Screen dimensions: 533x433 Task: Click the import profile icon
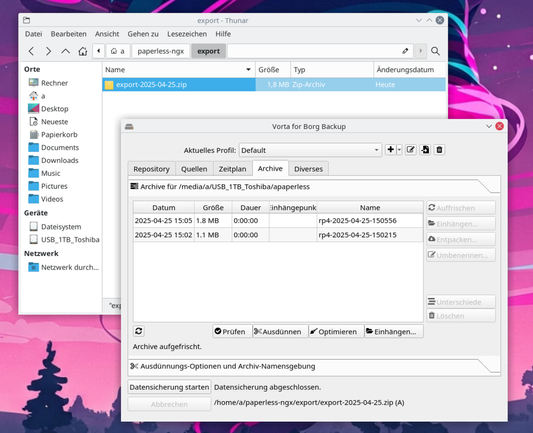click(x=425, y=150)
